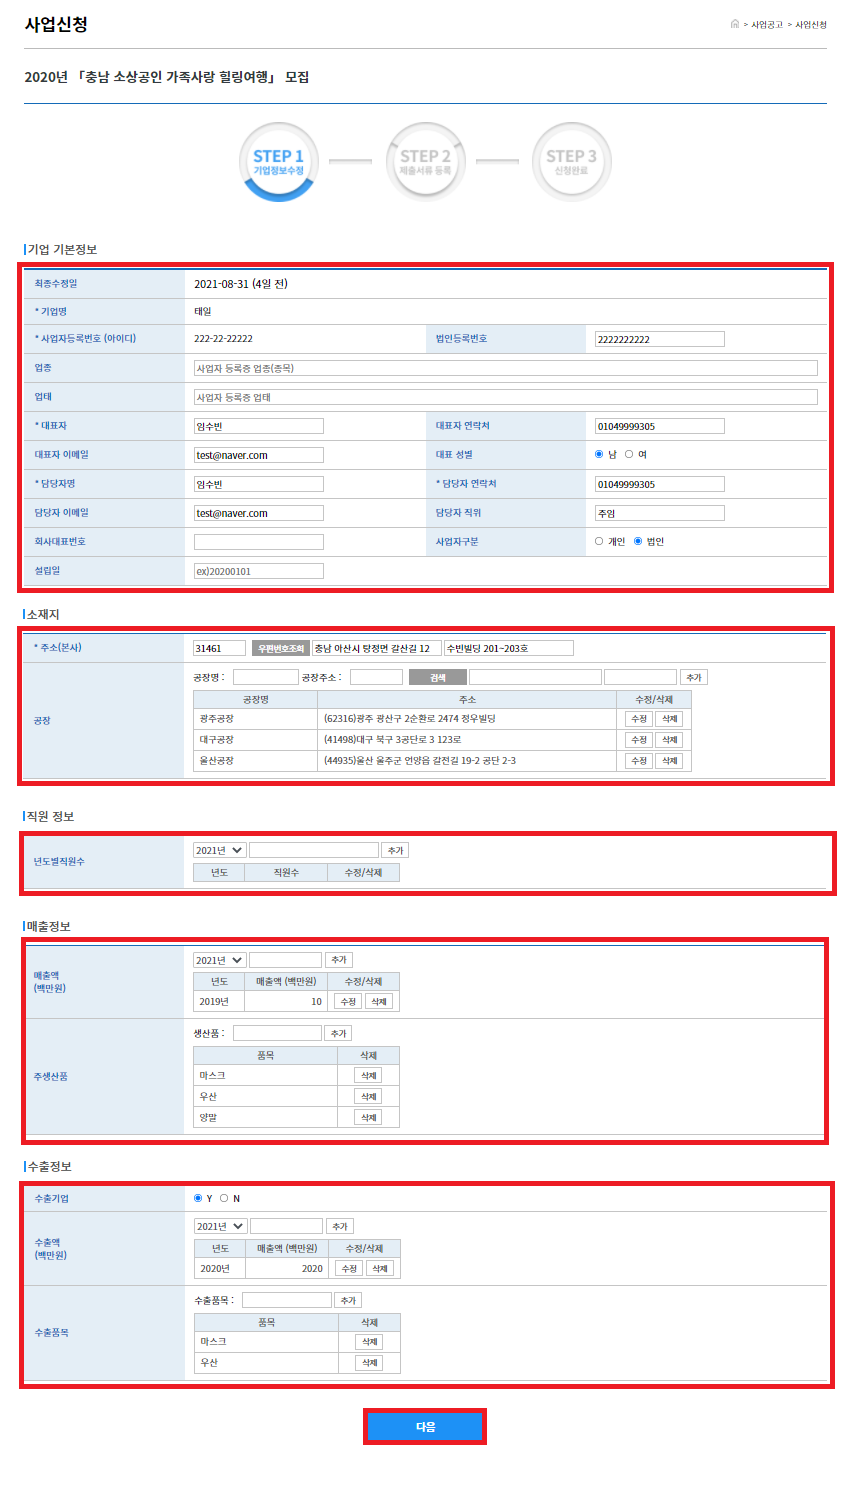Click the 업종 text field
858x1490 pixels.
[506, 368]
